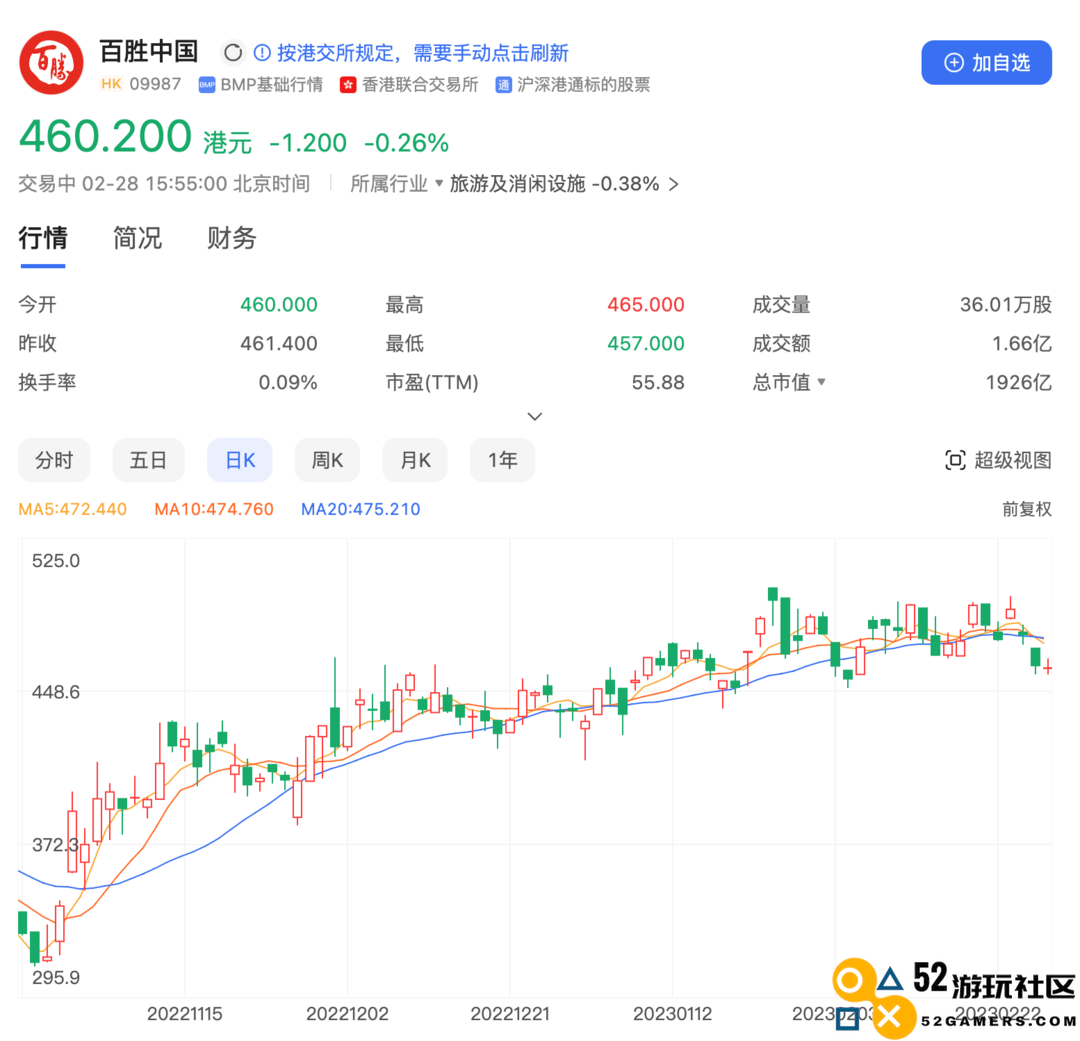Select the 1年 chart period

[502, 460]
